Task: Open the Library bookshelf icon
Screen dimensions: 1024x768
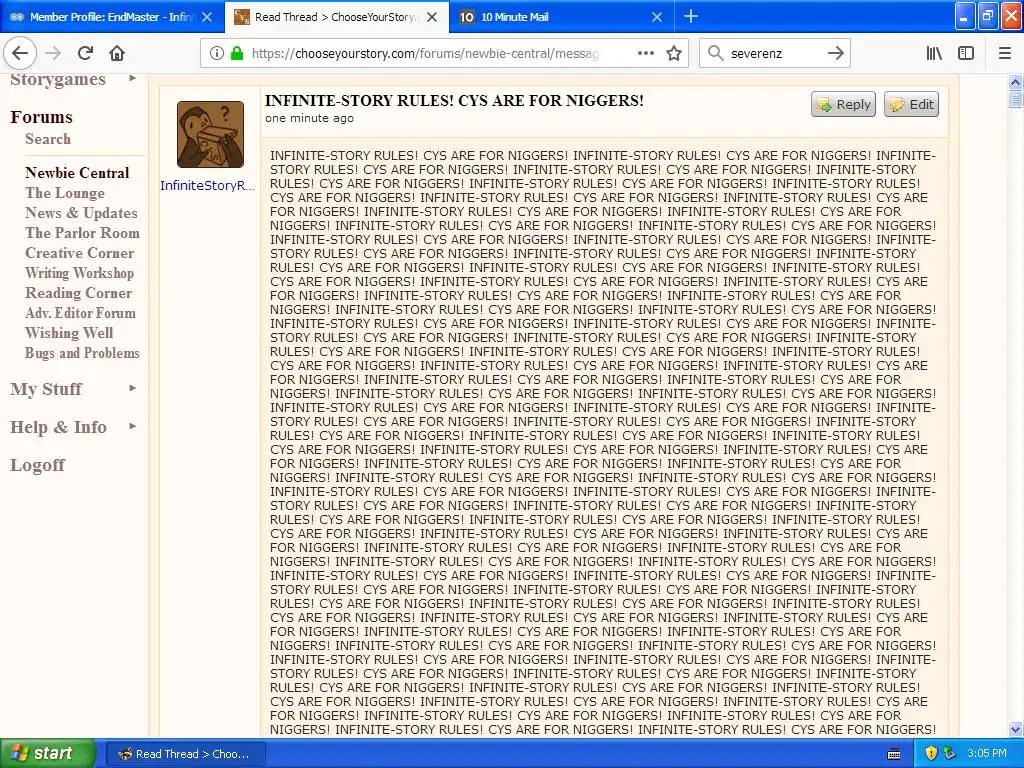Action: [x=934, y=53]
